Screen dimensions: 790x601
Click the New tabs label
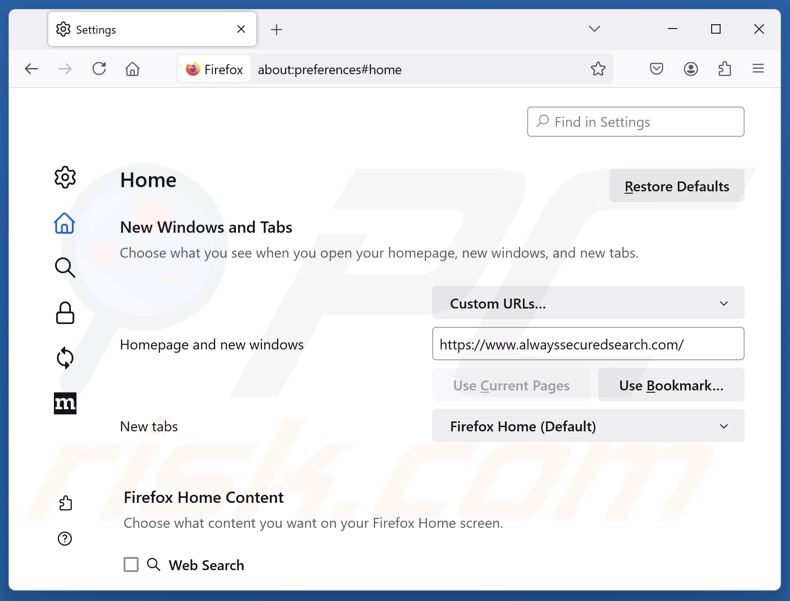[x=149, y=427]
